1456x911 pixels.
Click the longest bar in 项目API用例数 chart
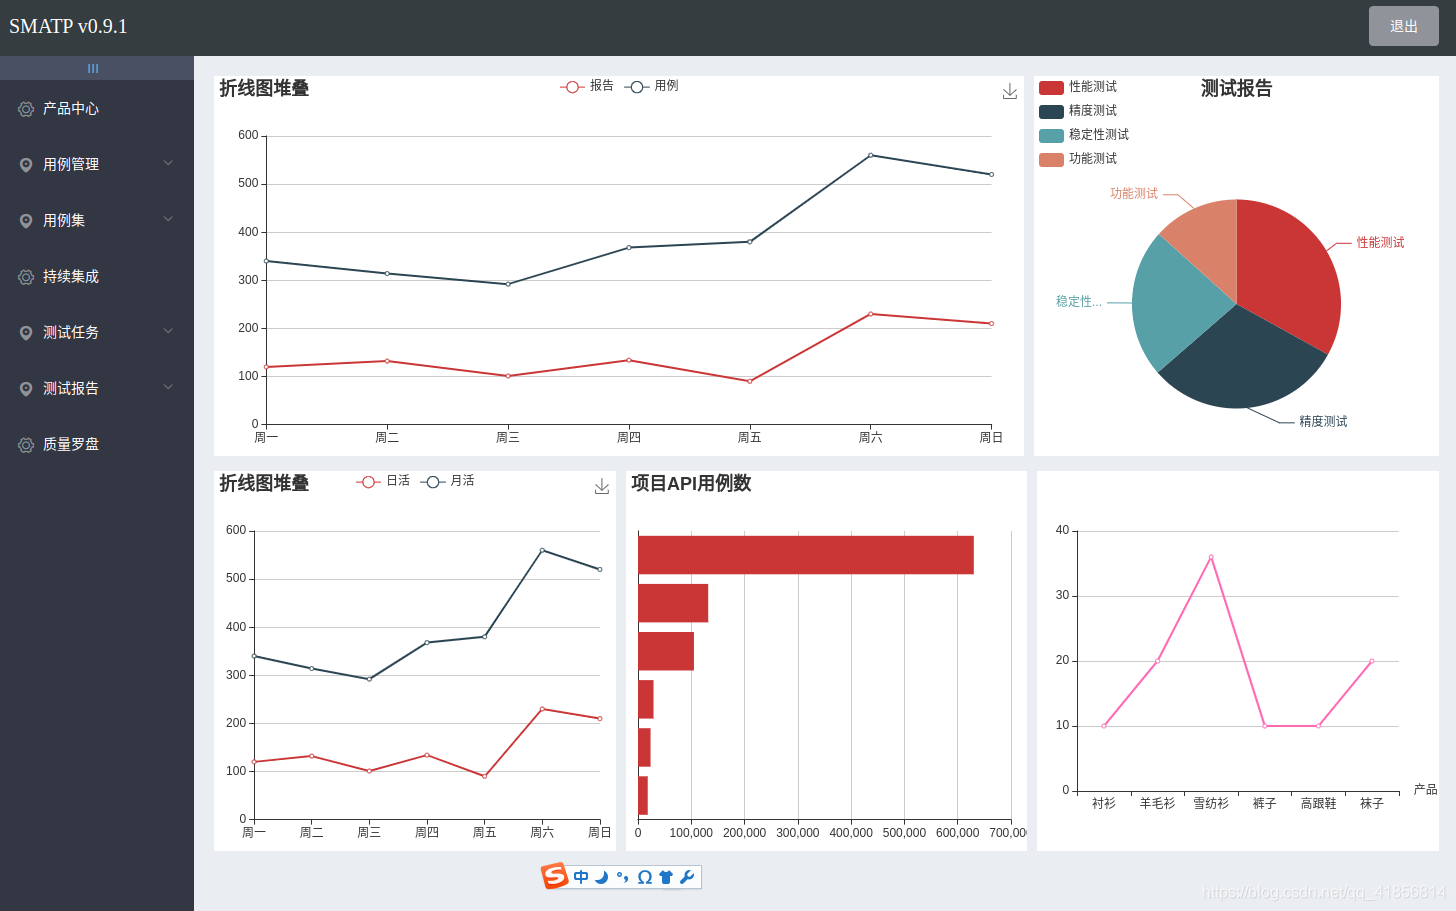[805, 555]
